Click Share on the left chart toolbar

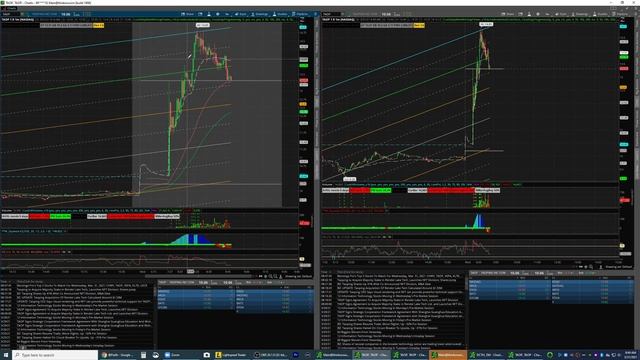pos(188,14)
